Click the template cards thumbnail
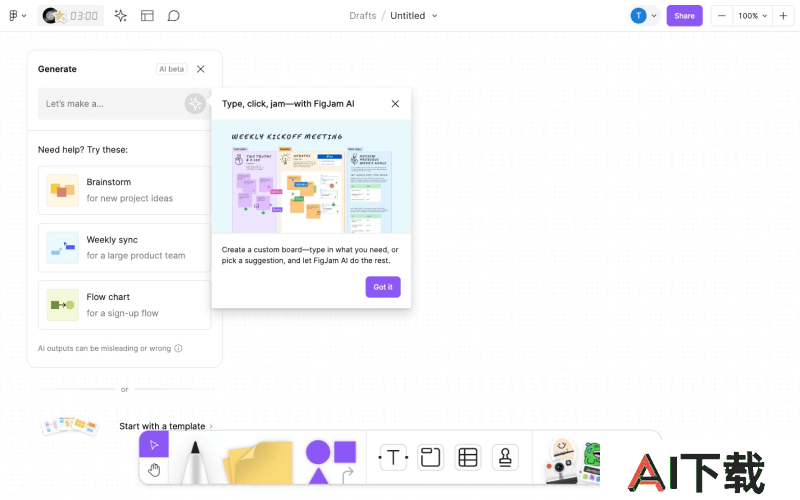The image size is (800, 500). click(69, 426)
